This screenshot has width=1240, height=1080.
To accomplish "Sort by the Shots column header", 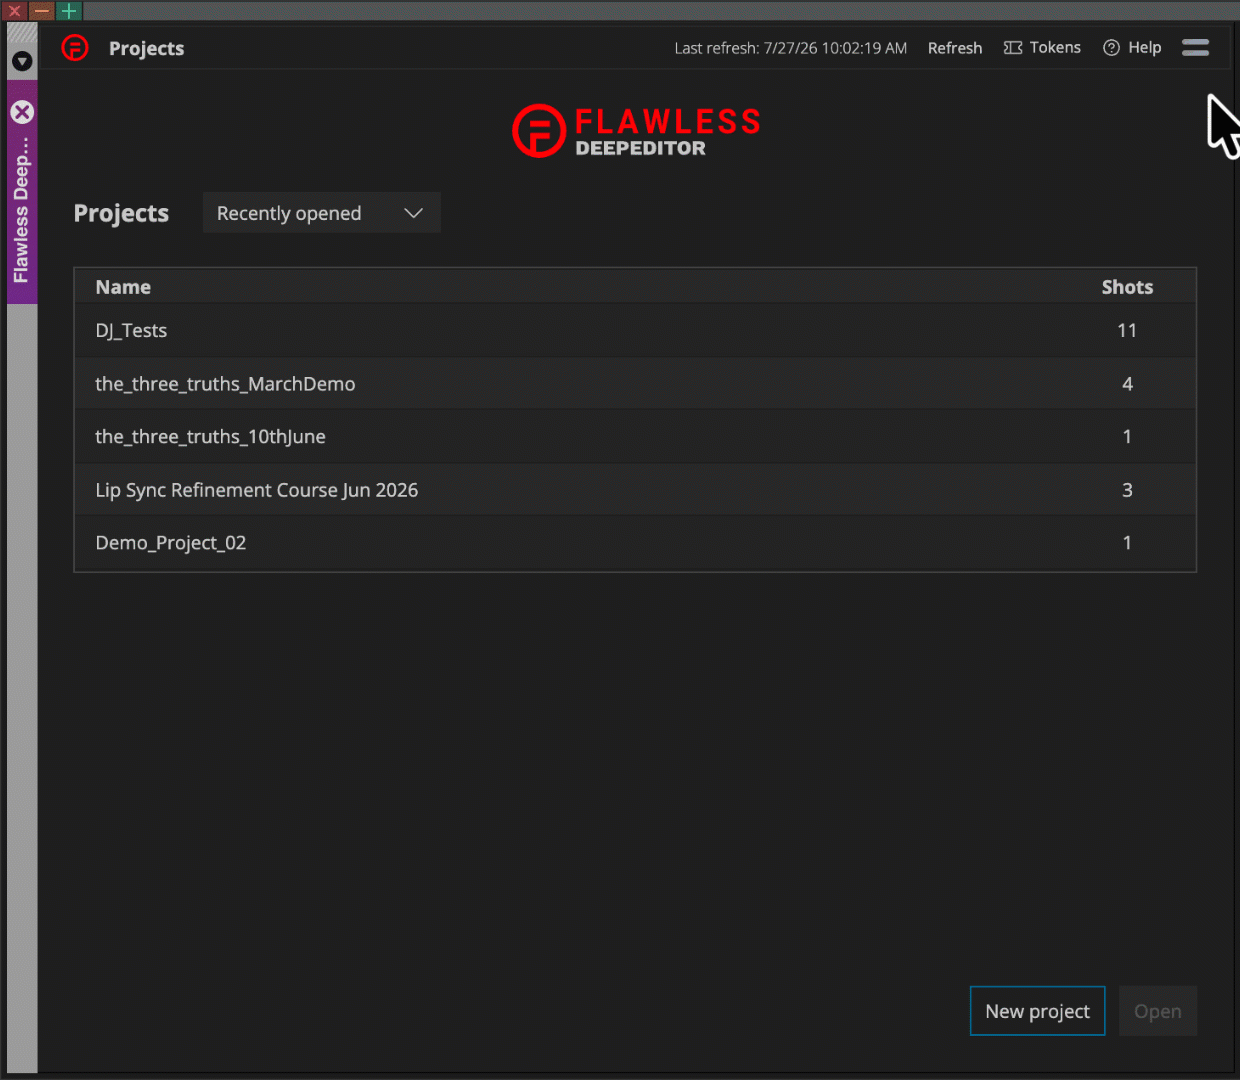I will click(x=1127, y=287).
